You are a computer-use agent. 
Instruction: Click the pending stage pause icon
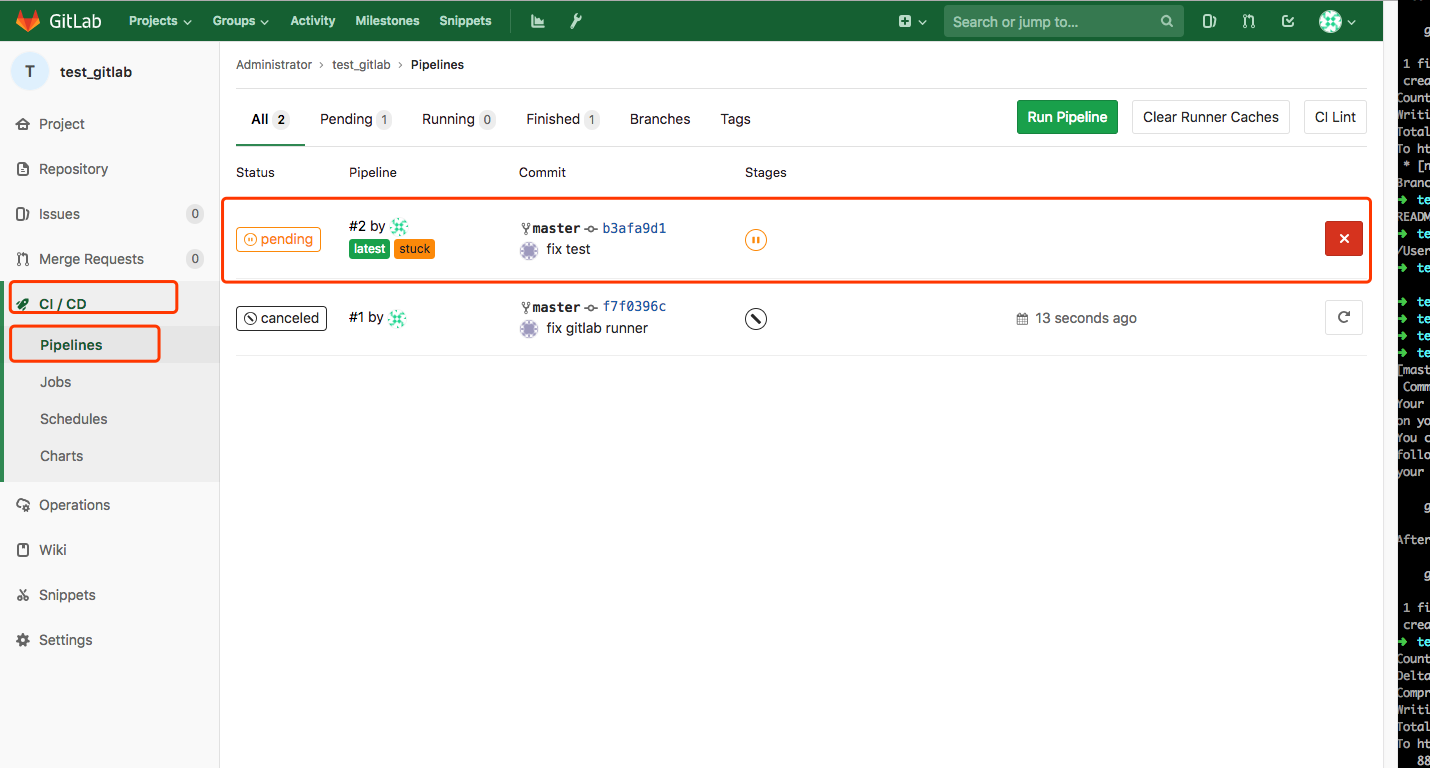(756, 239)
